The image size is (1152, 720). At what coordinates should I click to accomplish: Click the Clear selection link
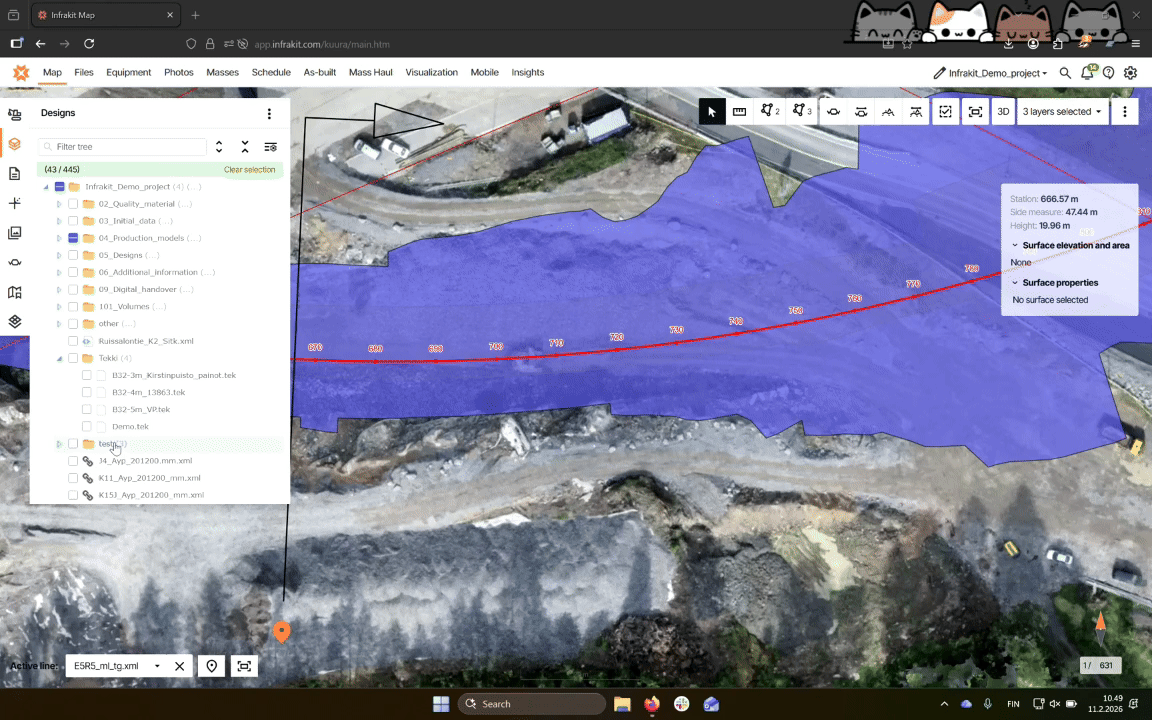coord(249,170)
